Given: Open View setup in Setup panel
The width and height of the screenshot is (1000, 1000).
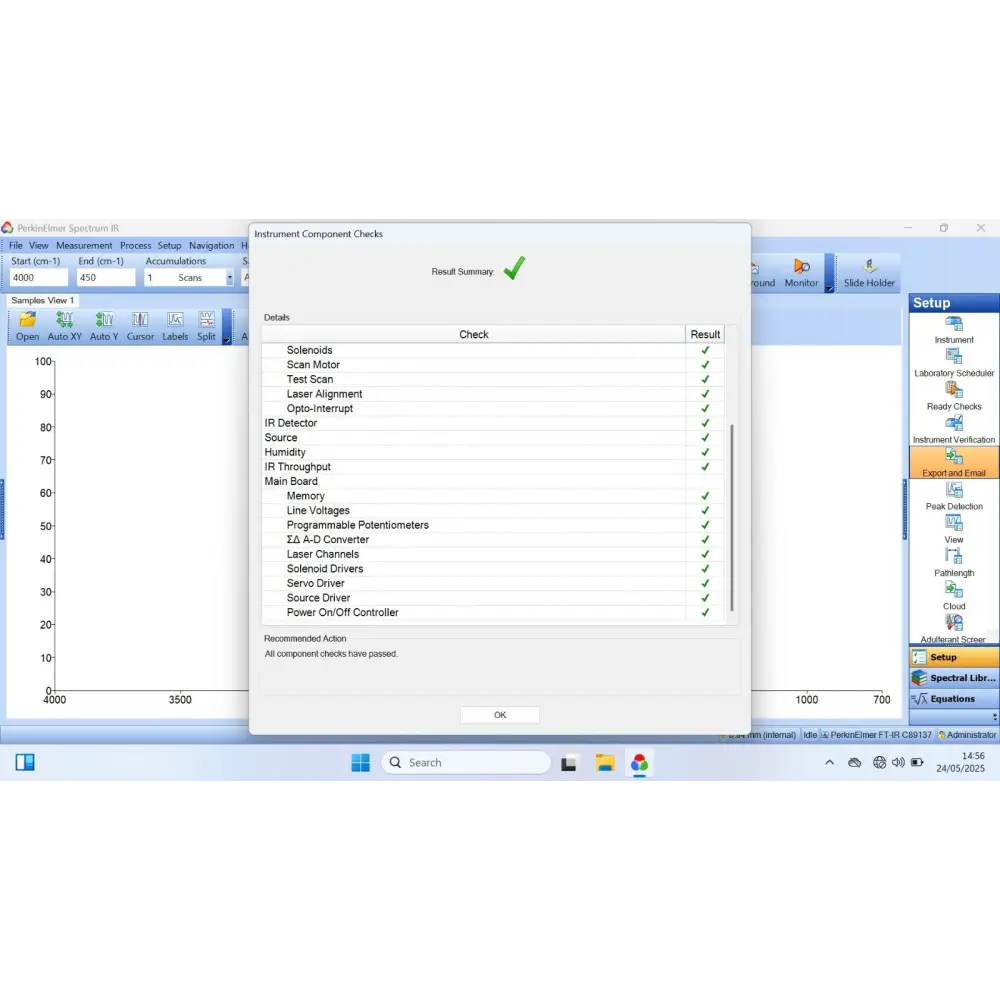Looking at the screenshot, I should pos(953,530).
